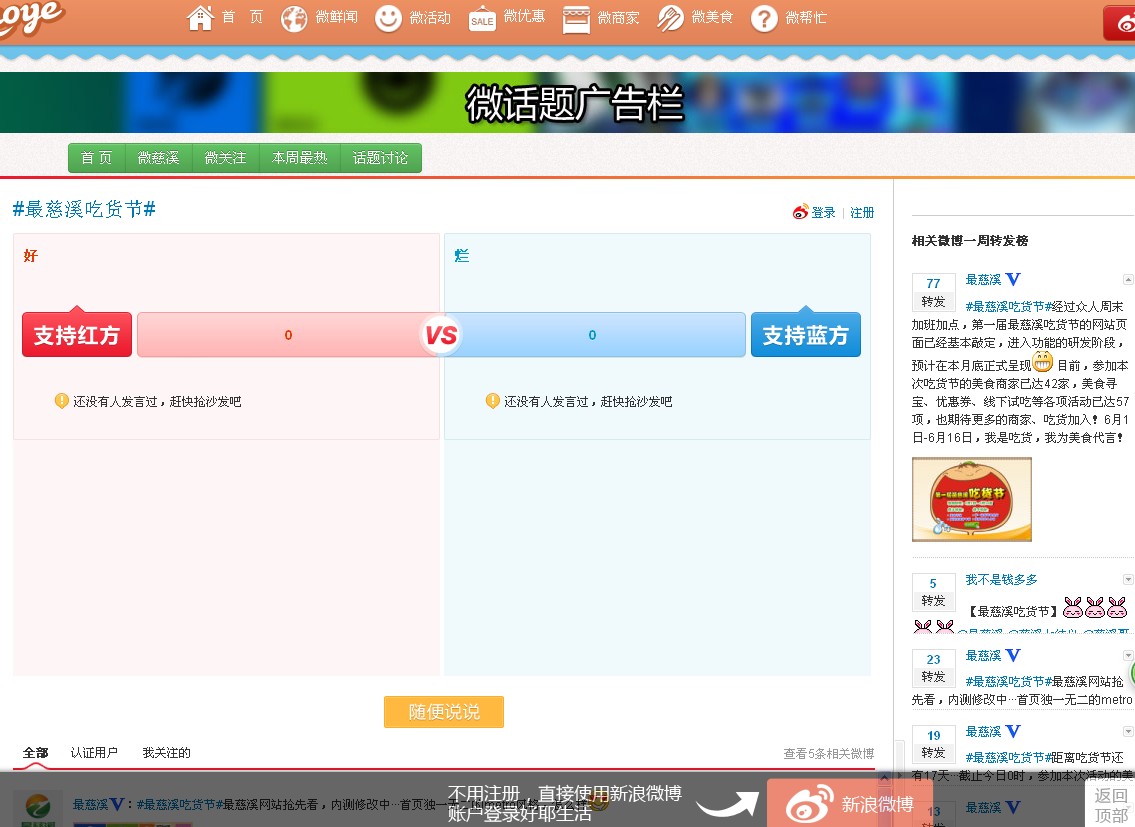This screenshot has width=1135, height=827.
Task: Click the oye logo in the header
Action: coord(33,17)
